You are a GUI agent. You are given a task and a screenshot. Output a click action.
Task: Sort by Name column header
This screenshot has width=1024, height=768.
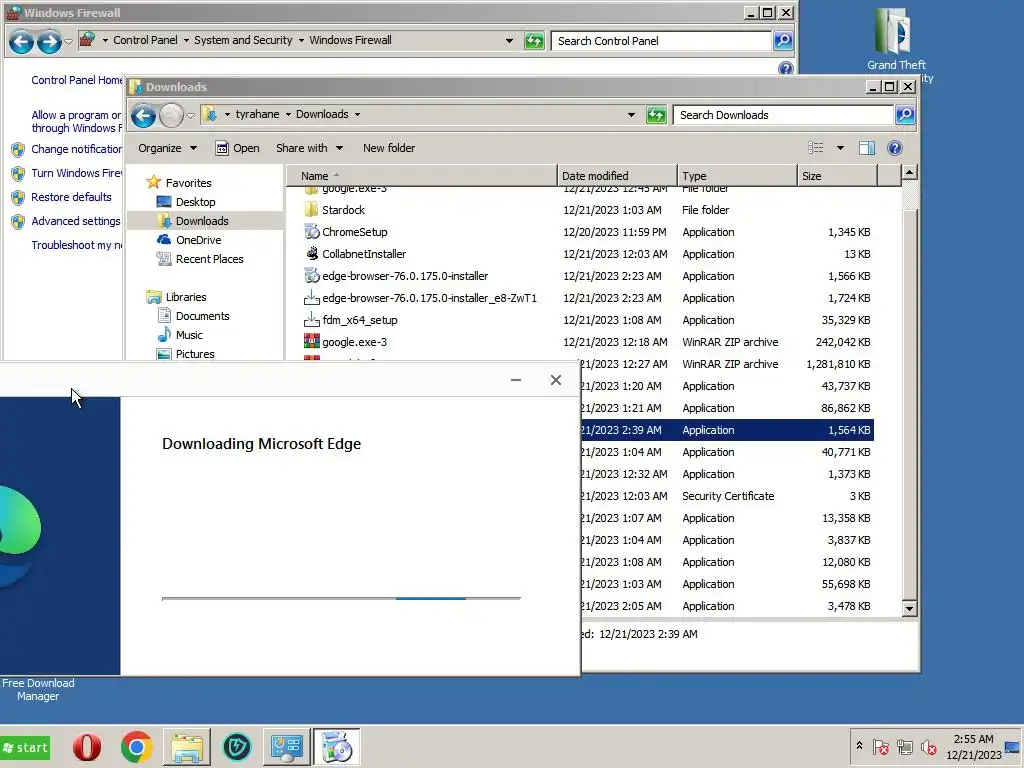(x=423, y=176)
